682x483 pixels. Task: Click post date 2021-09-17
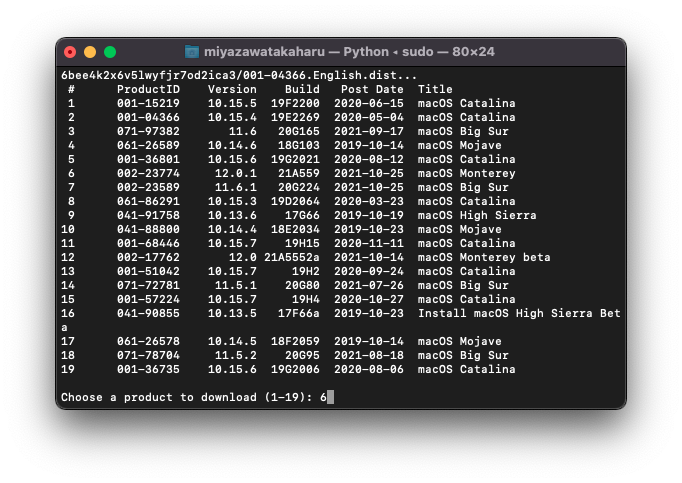(369, 131)
